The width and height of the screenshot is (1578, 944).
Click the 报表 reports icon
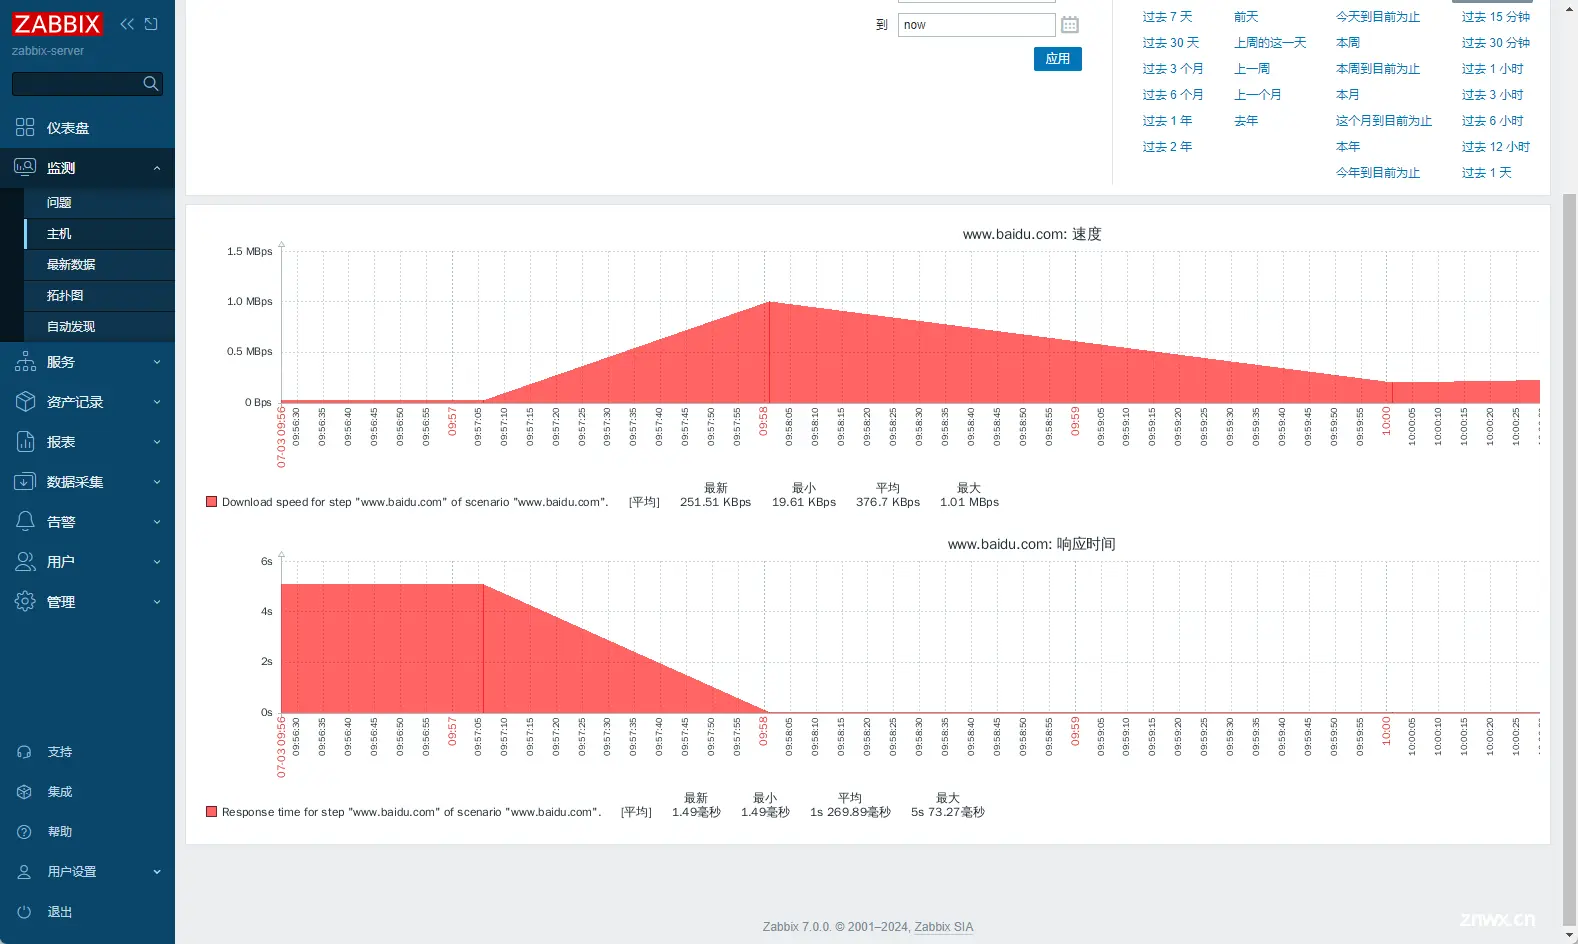(25, 442)
